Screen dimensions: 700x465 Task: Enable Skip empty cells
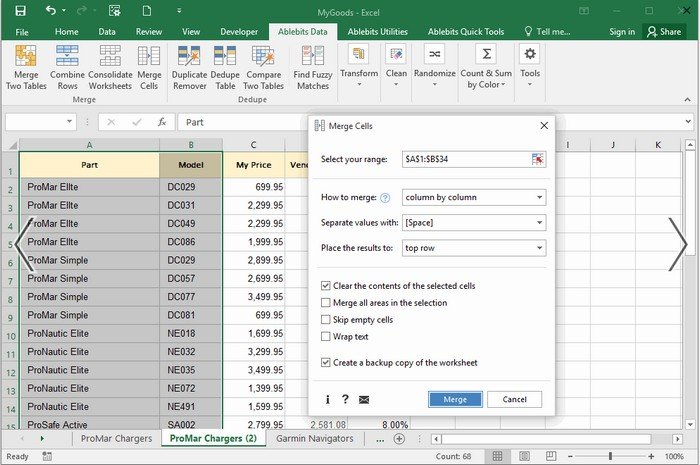tap(325, 320)
